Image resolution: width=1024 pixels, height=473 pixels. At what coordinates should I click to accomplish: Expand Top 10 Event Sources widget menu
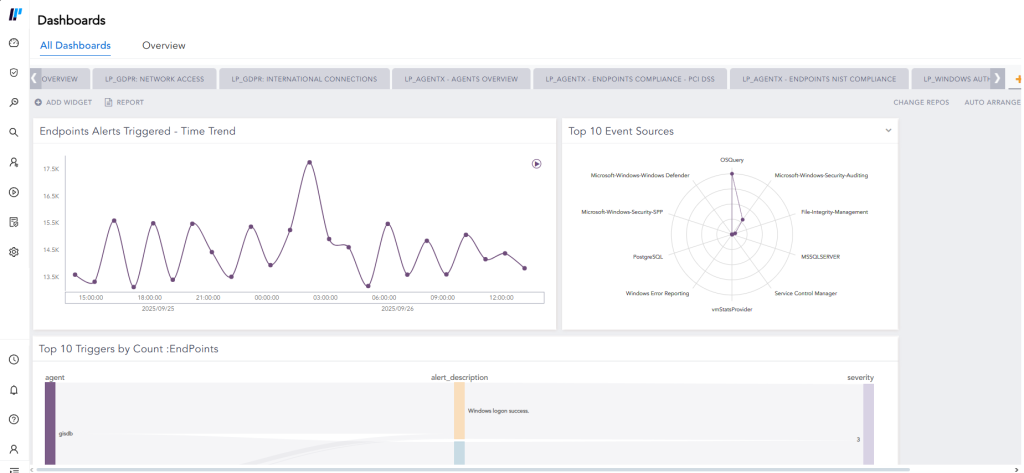coord(887,130)
